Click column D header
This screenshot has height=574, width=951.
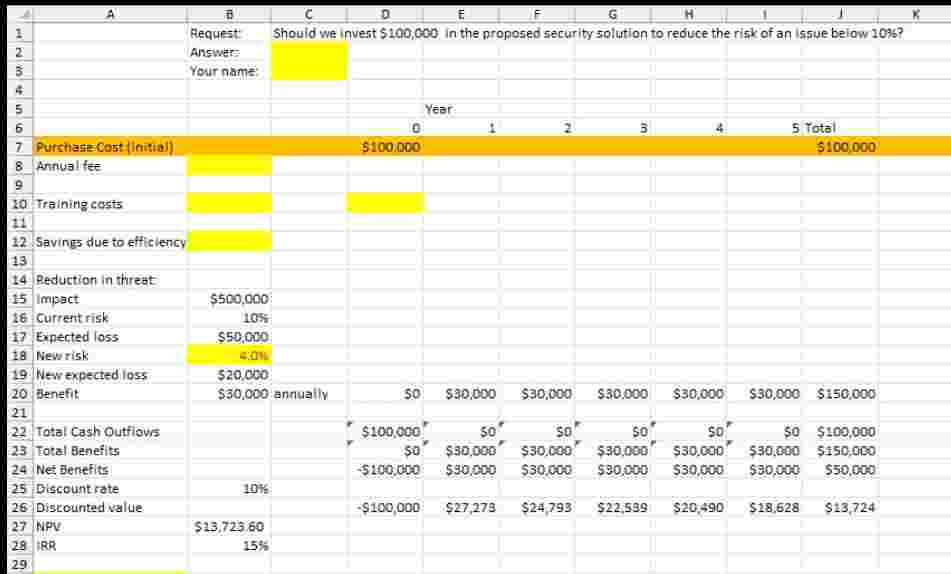coord(386,14)
